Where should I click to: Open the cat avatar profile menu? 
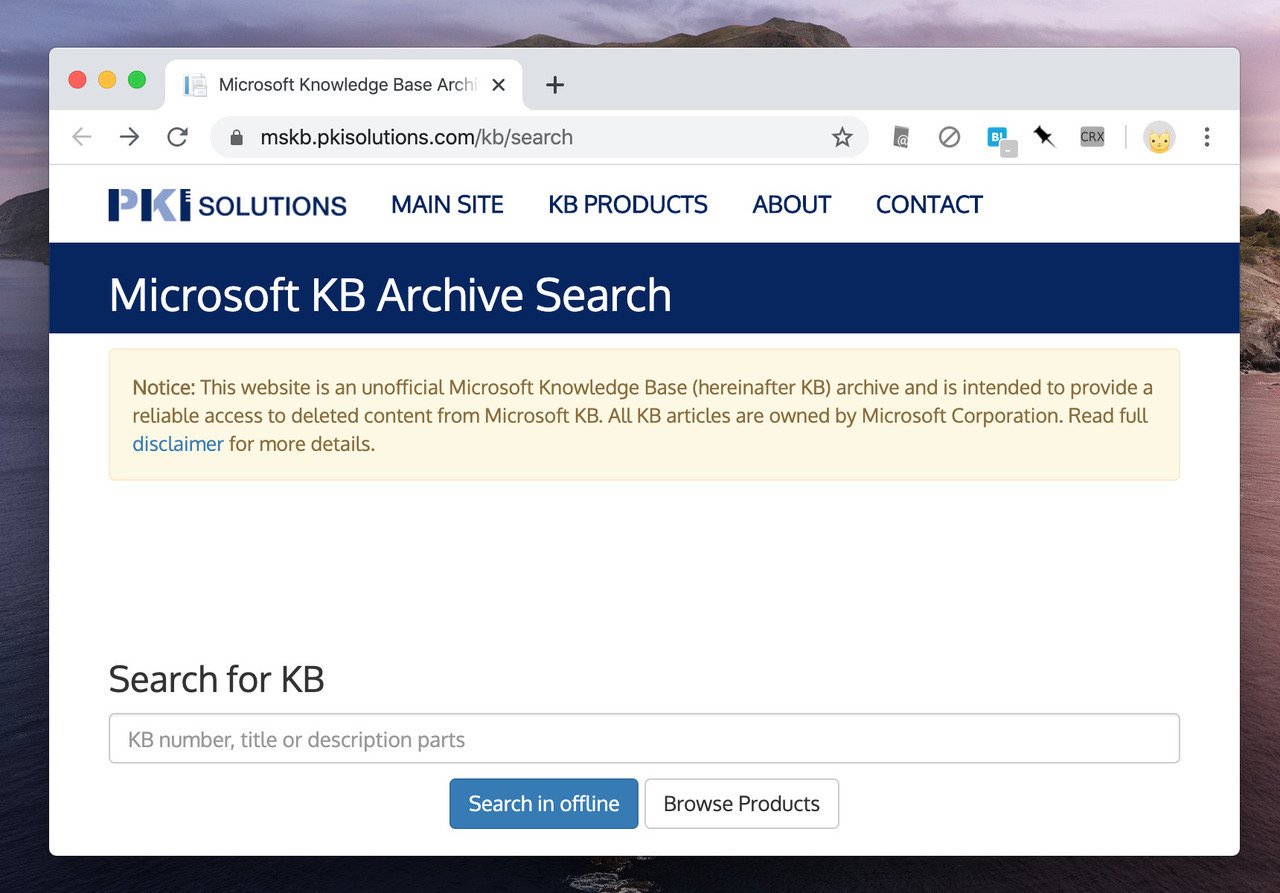1159,138
